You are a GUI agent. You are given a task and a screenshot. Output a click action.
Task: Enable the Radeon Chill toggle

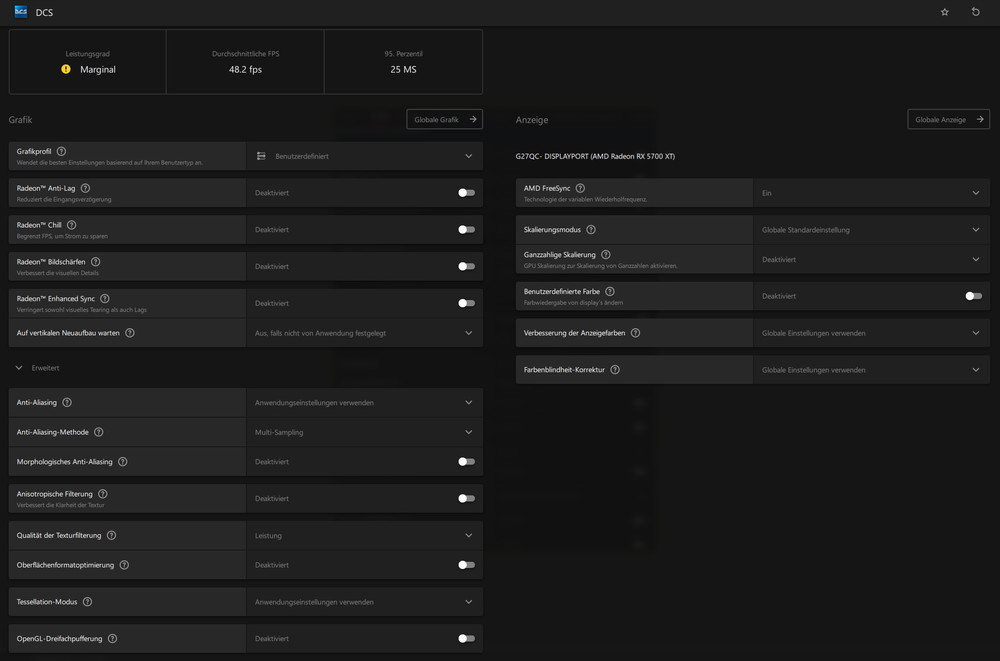point(465,229)
